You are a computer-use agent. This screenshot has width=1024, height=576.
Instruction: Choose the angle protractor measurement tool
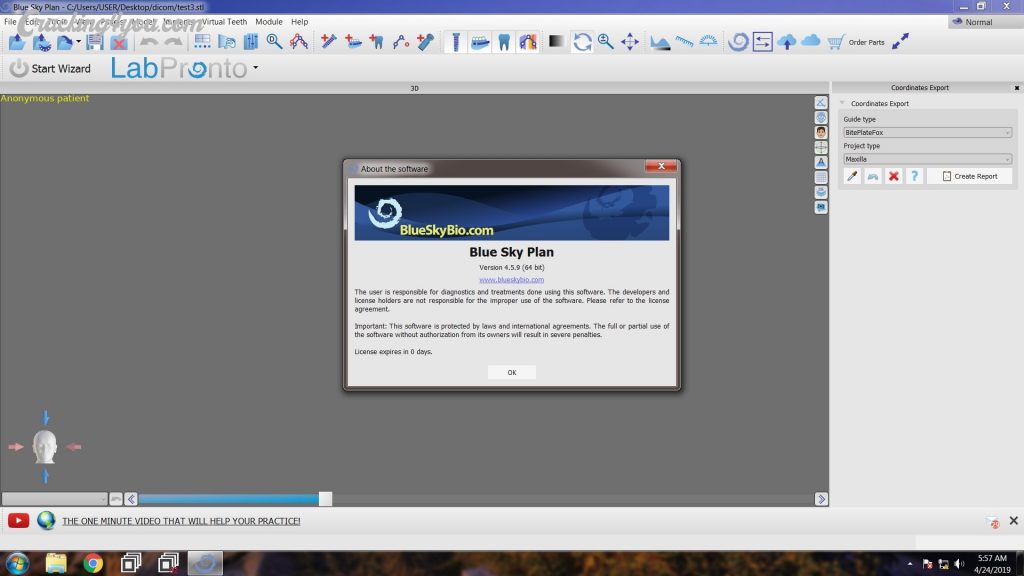coord(709,42)
